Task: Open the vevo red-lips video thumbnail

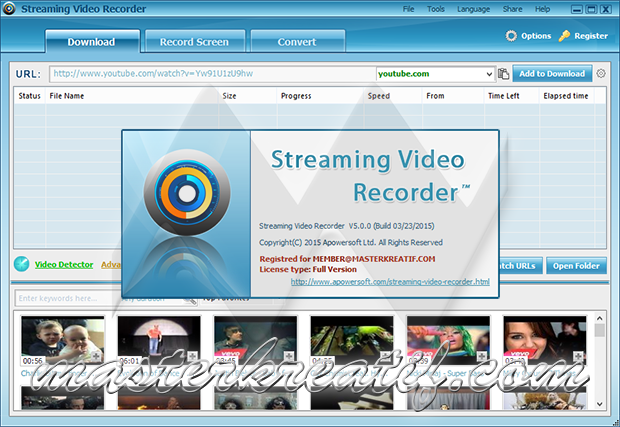Action: 544,340
